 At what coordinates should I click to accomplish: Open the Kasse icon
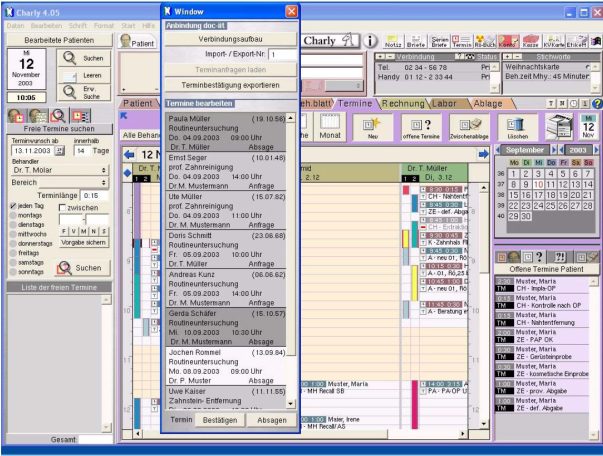(x=531, y=41)
